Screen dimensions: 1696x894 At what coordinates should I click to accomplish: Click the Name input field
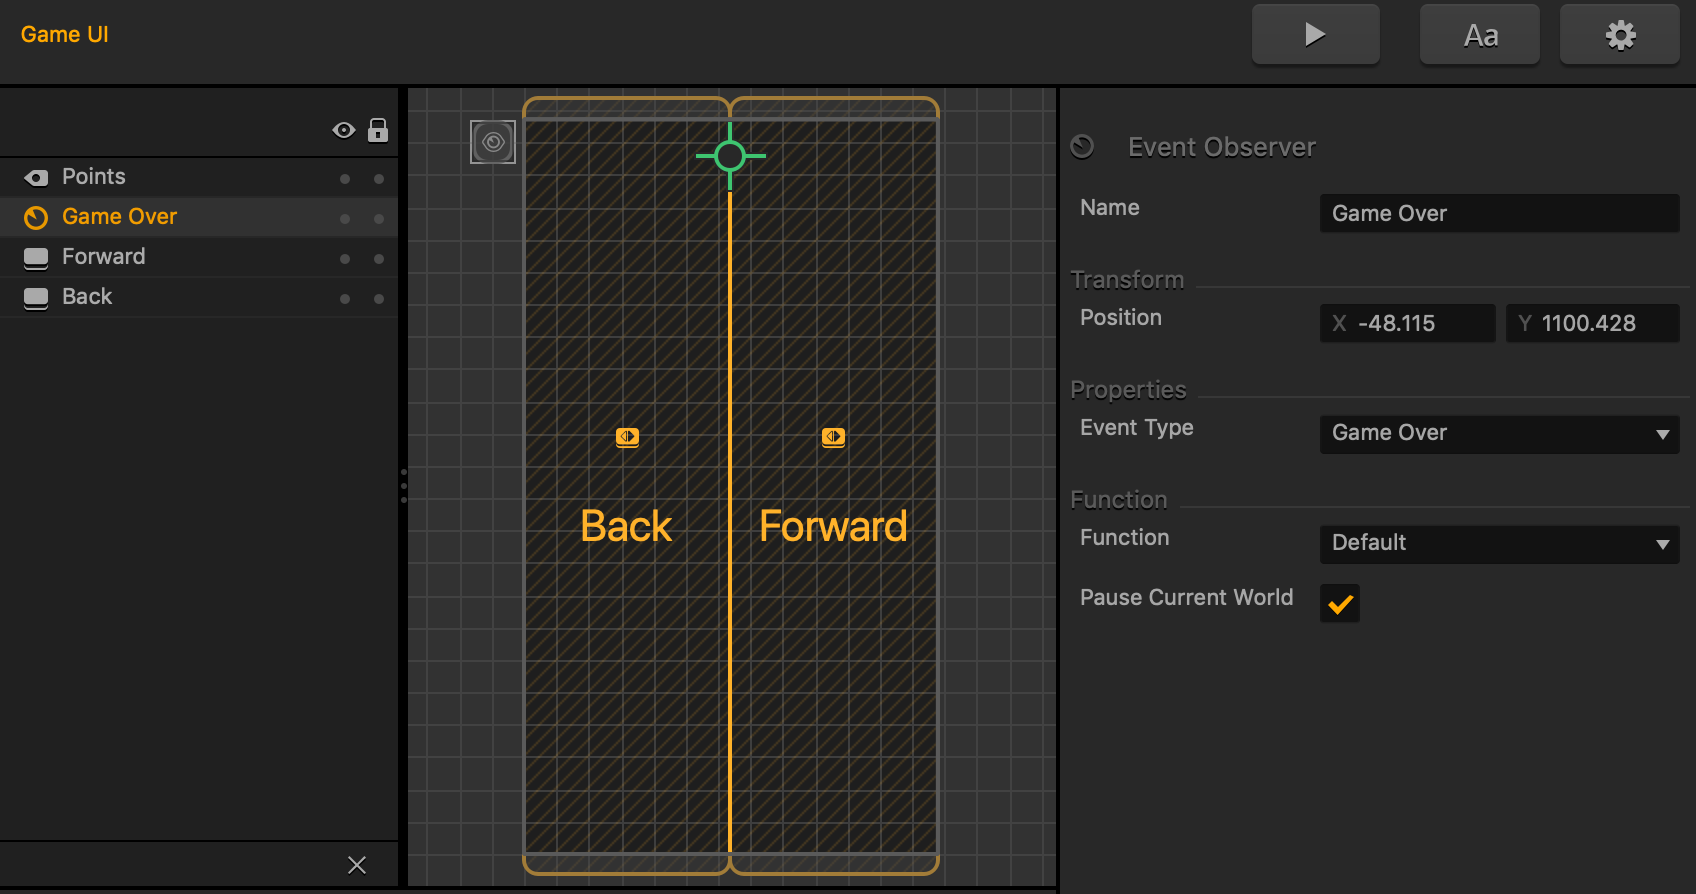[x=1500, y=213]
